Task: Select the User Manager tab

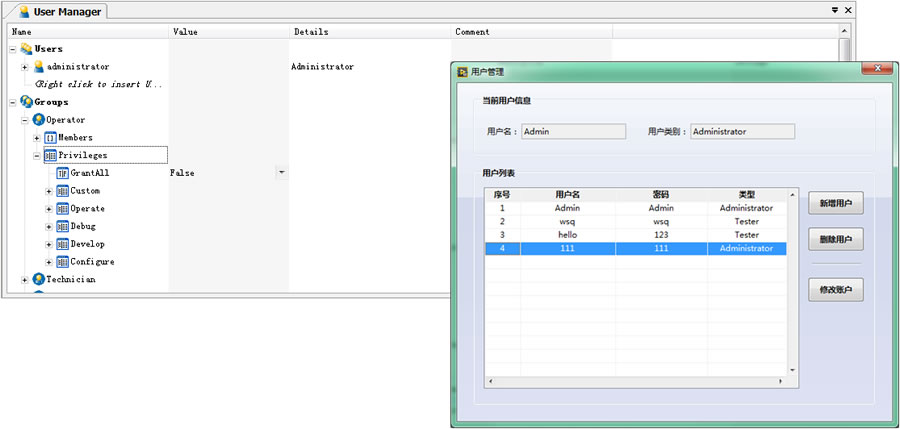Action: tap(60, 12)
